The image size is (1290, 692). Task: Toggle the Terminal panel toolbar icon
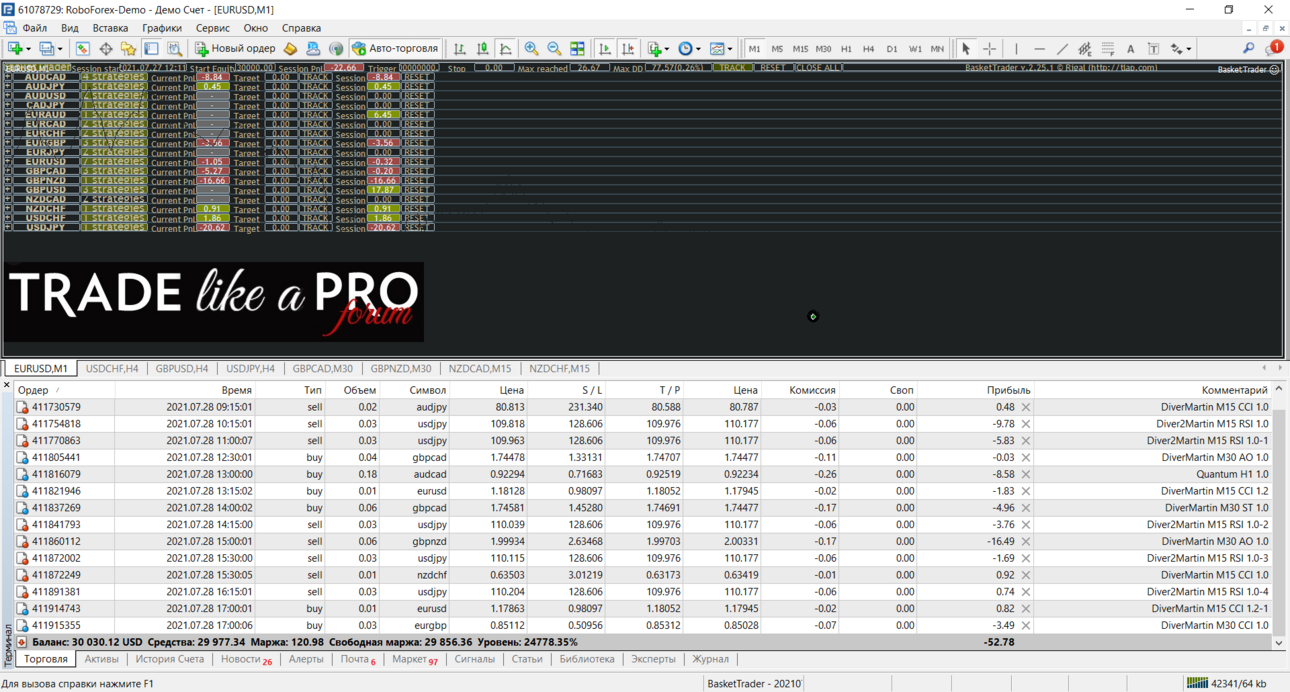coord(151,48)
